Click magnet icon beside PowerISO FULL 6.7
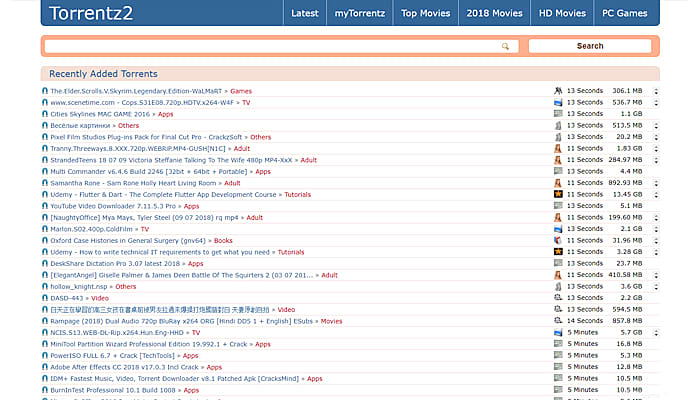Viewport: 700px width, 400px height. coord(45,356)
